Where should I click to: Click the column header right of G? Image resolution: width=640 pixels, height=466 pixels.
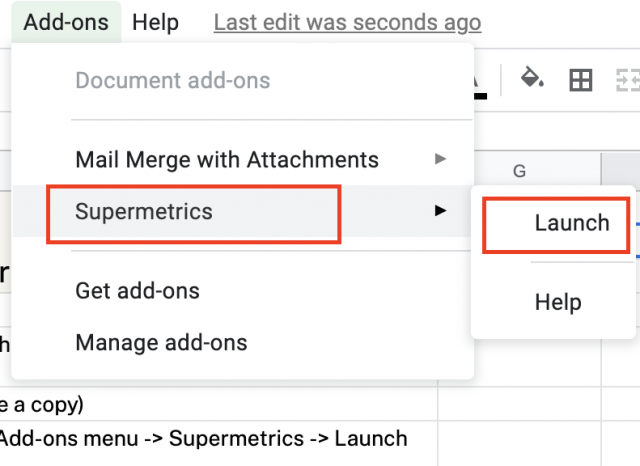click(620, 171)
